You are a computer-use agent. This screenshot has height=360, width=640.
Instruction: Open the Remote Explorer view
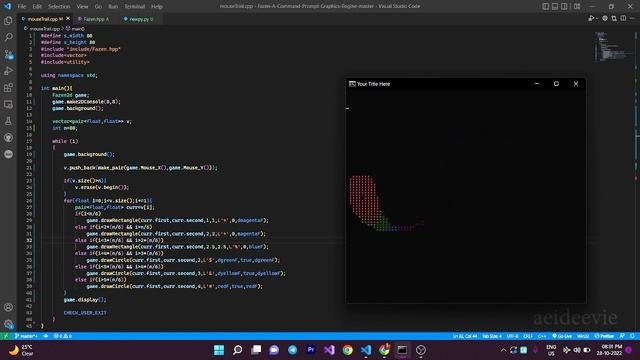(x=8, y=104)
